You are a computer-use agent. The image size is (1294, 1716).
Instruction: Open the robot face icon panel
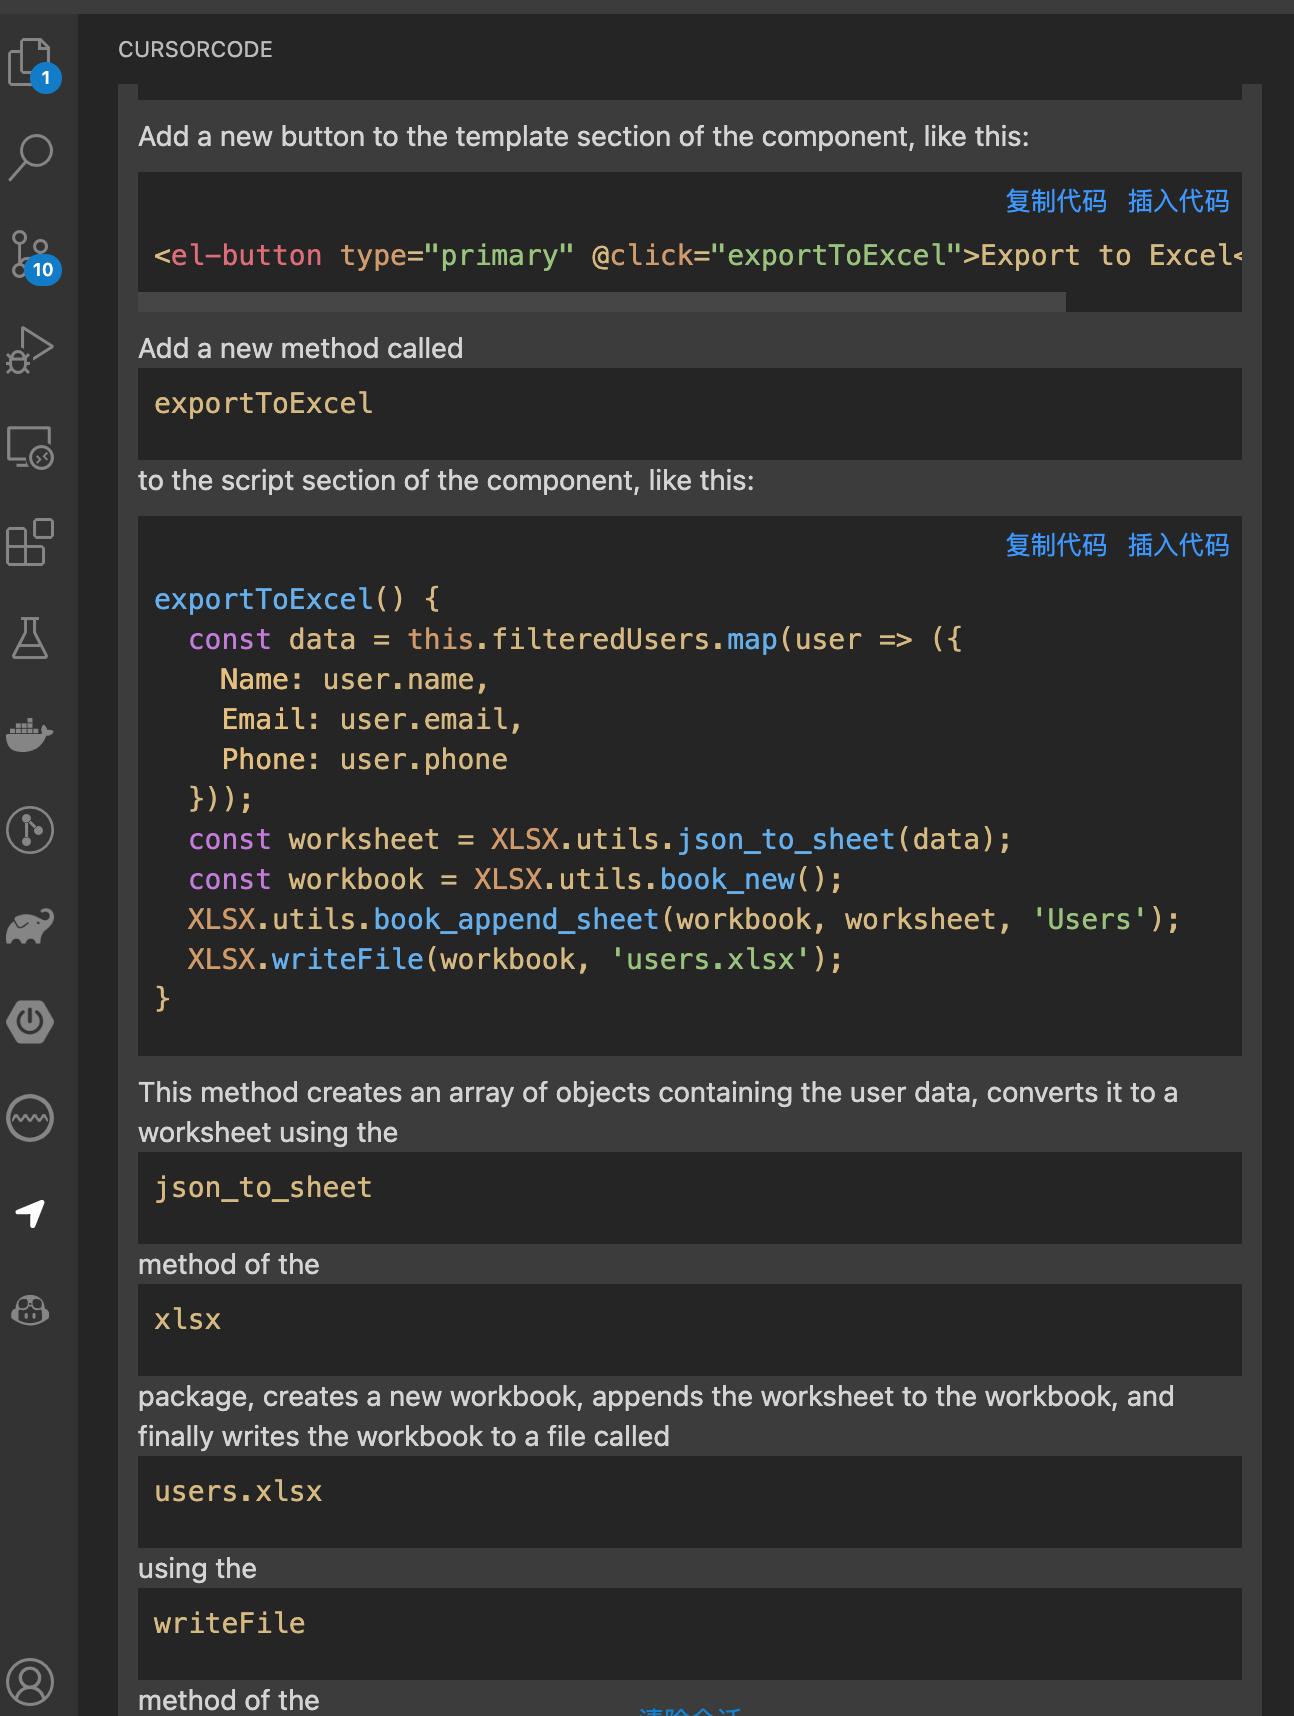tap(31, 1309)
